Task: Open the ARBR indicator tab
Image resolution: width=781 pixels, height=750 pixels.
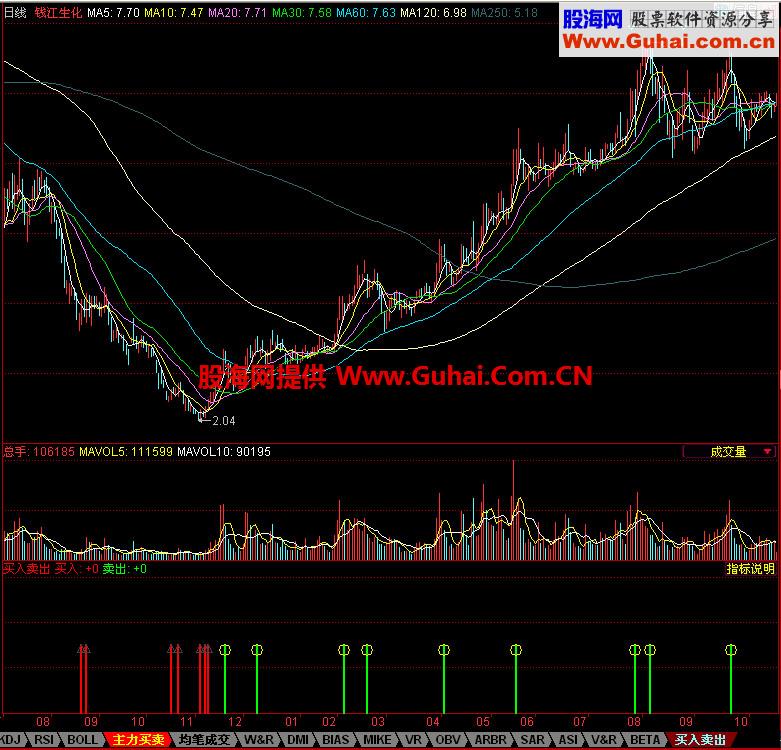Action: pos(490,740)
